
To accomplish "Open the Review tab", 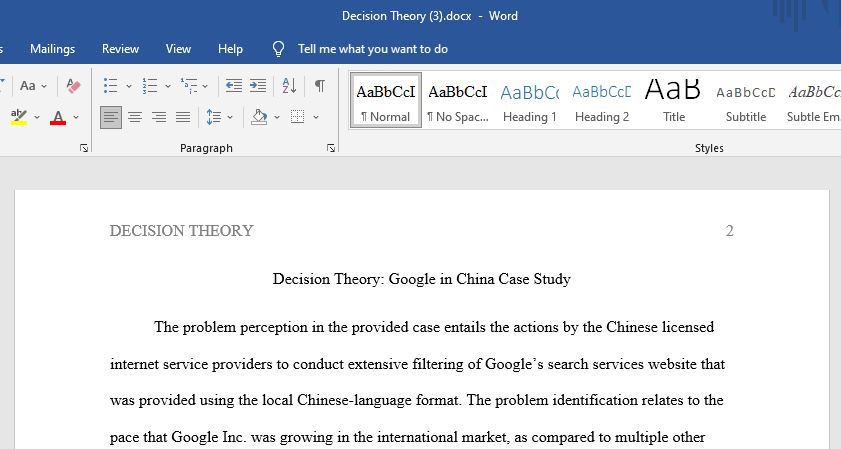I will [120, 49].
